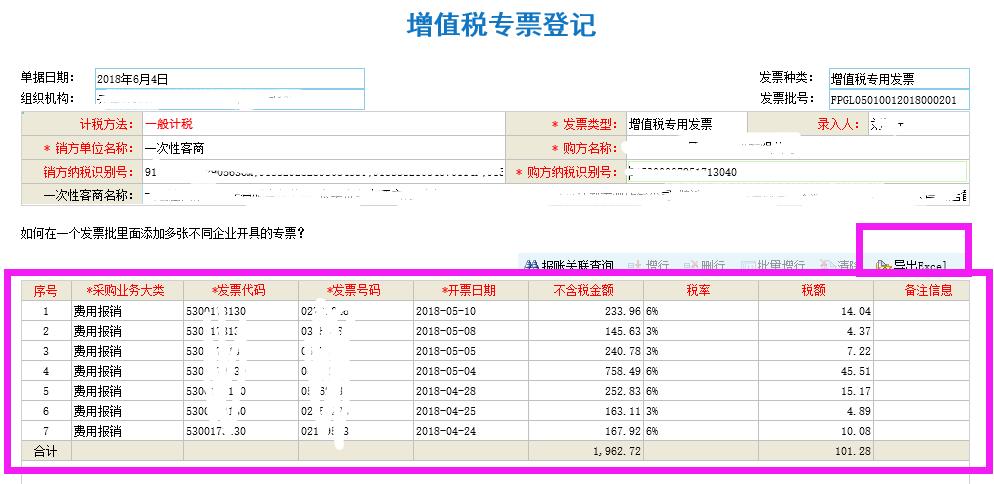Image resolution: width=994 pixels, height=484 pixels.
Task: Click the 删行 delete row icon
Action: coord(689,266)
